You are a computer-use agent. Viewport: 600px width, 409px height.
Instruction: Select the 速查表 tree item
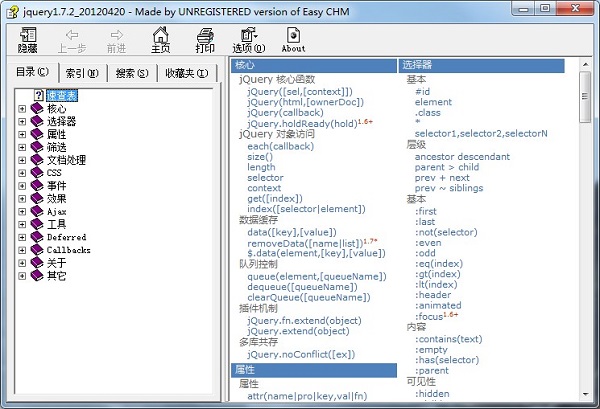[x=62, y=95]
